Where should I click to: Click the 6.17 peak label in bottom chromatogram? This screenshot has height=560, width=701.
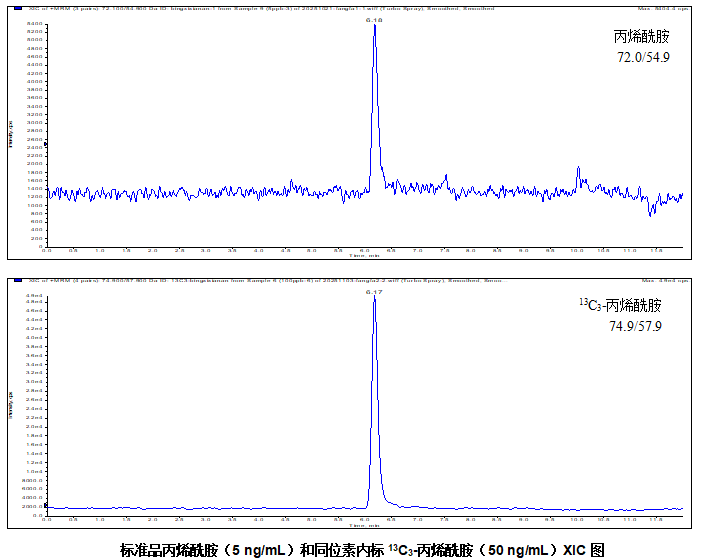click(374, 292)
